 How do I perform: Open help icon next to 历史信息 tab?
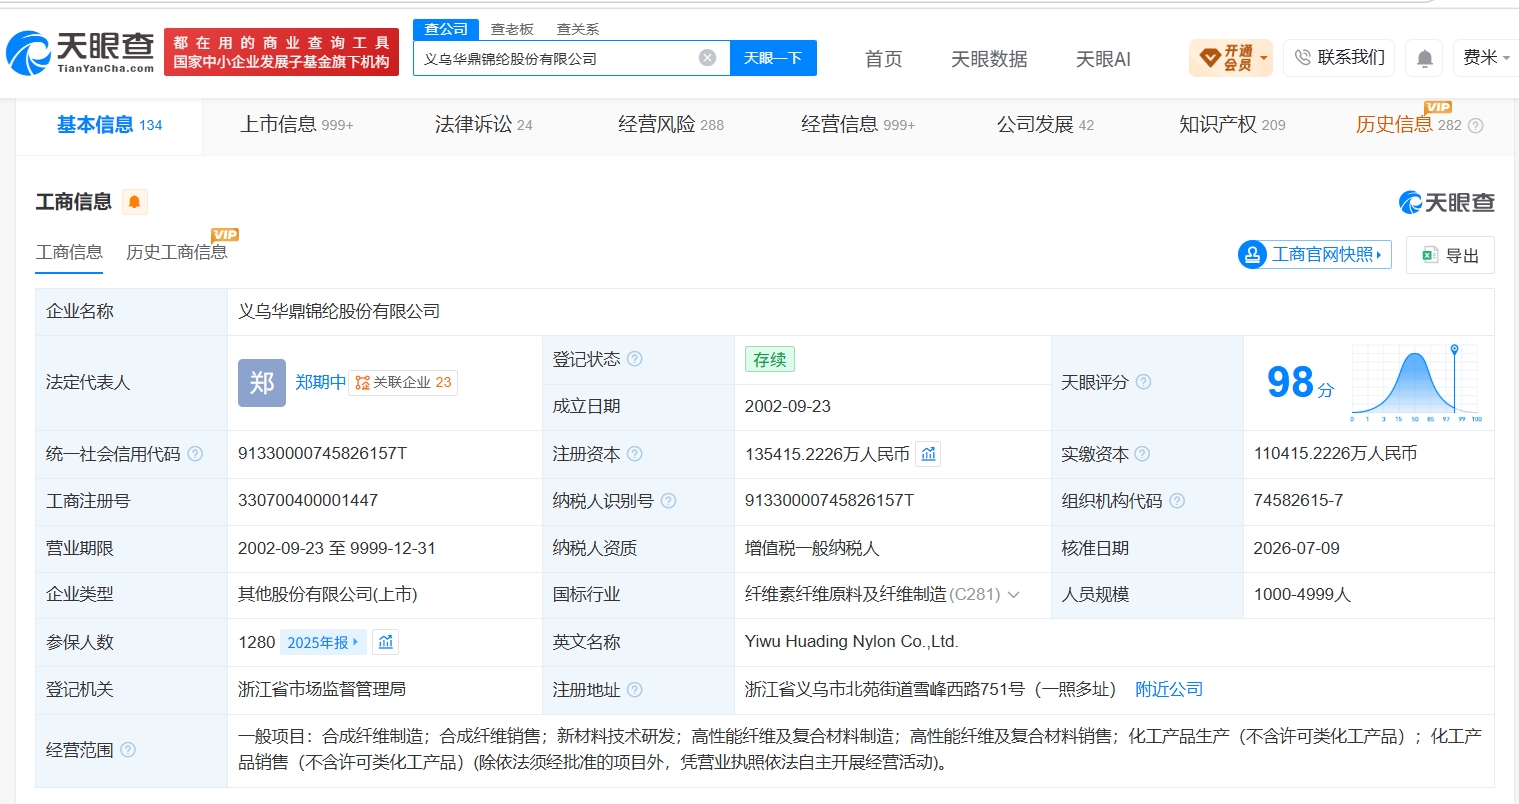(1475, 126)
